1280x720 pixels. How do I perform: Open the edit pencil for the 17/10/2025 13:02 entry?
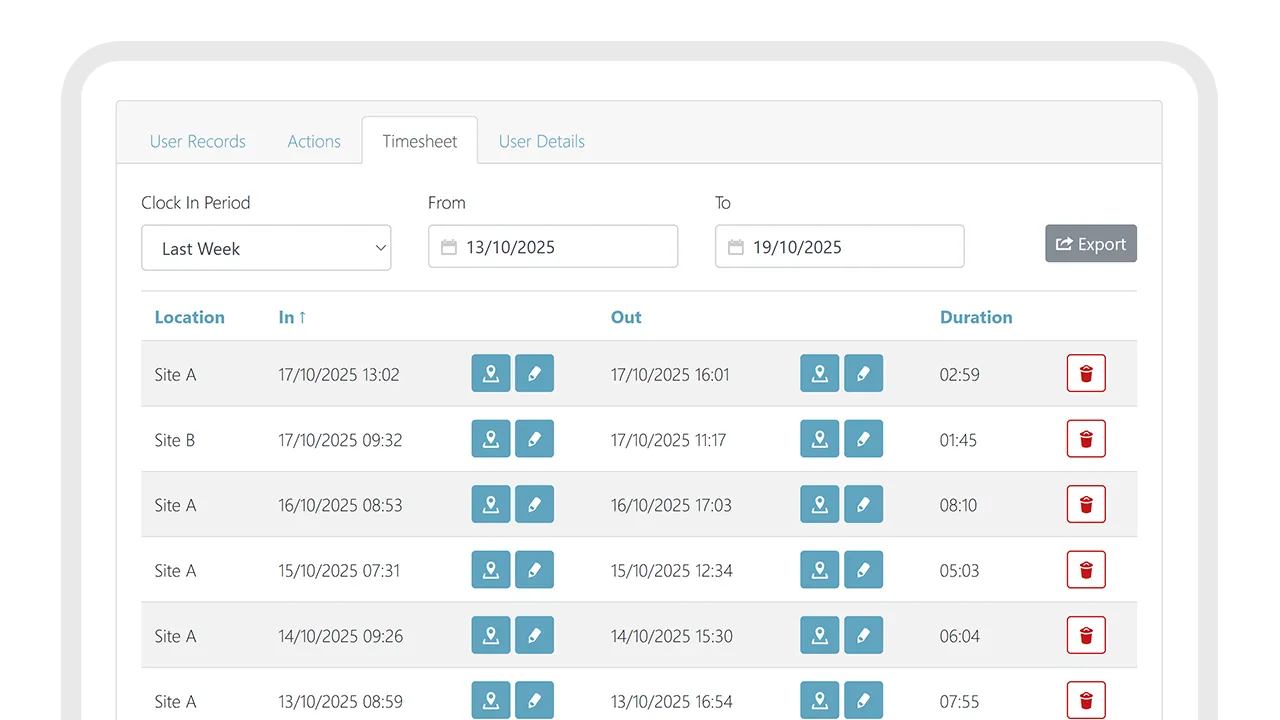(x=534, y=373)
